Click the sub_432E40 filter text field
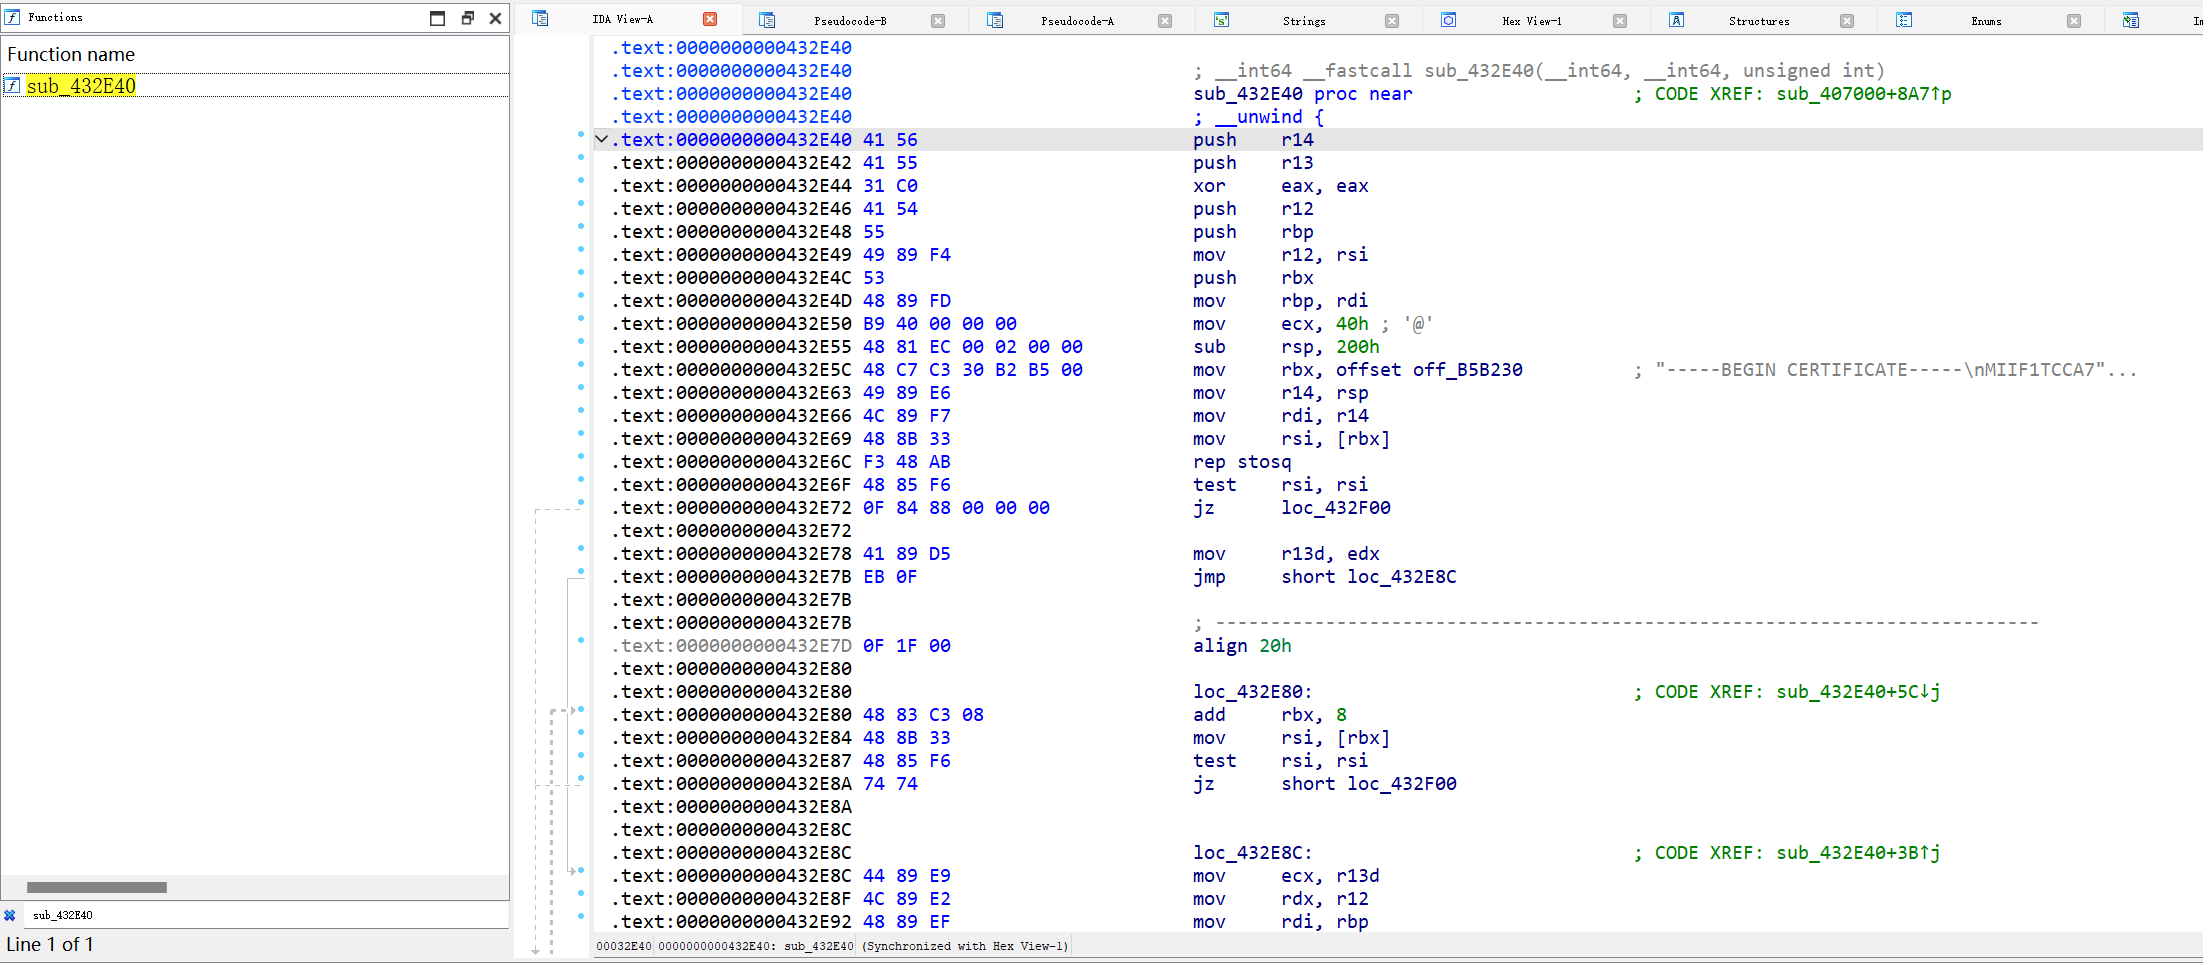The image size is (2203, 963). click(265, 915)
